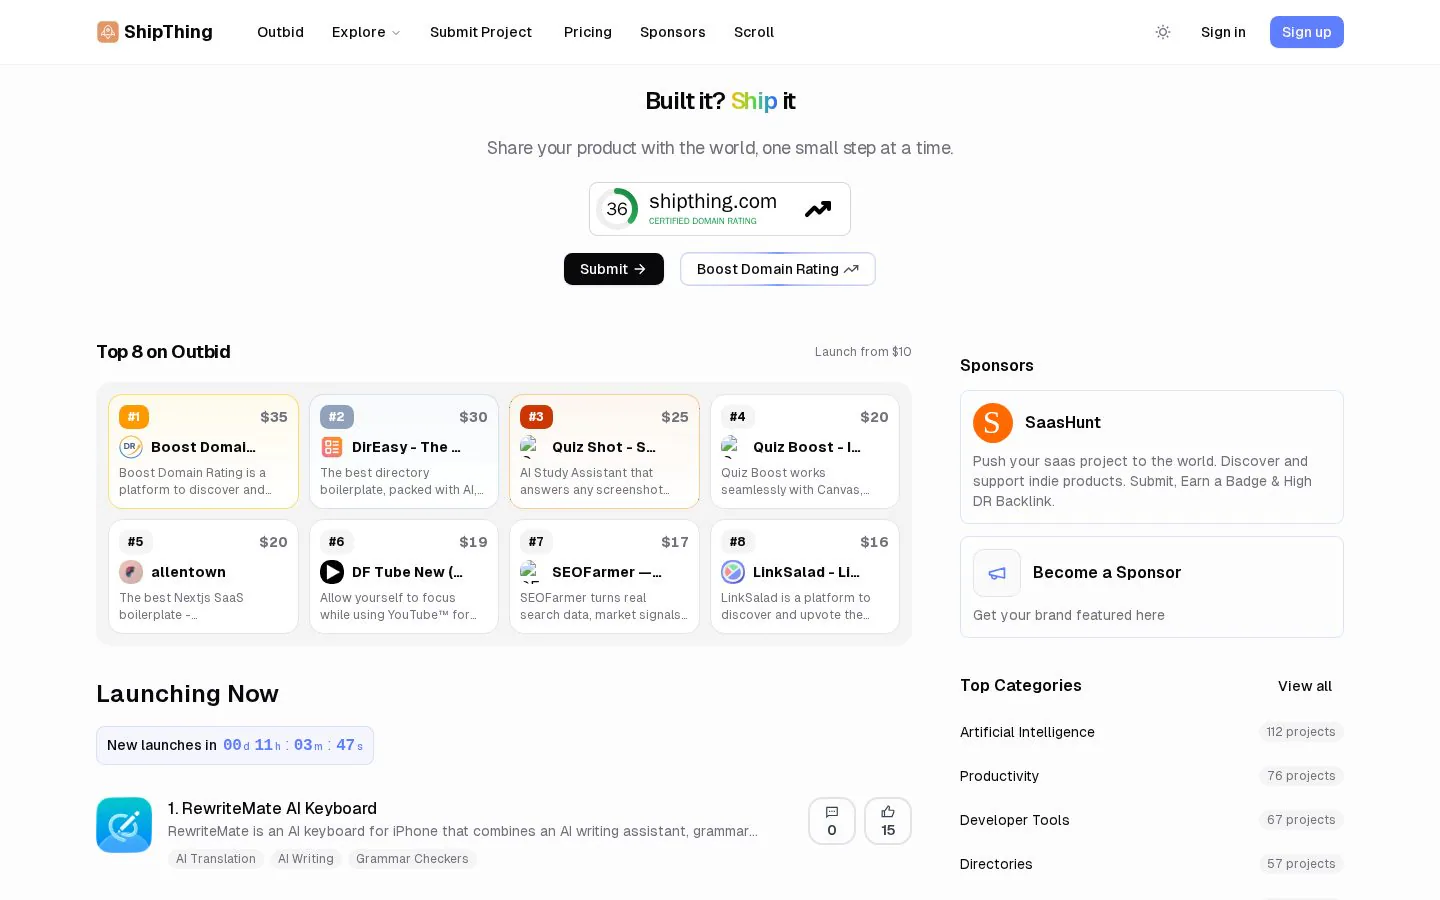This screenshot has height=900, width=1440.
Task: Open the Quiz Shot card title
Action: (x=604, y=447)
